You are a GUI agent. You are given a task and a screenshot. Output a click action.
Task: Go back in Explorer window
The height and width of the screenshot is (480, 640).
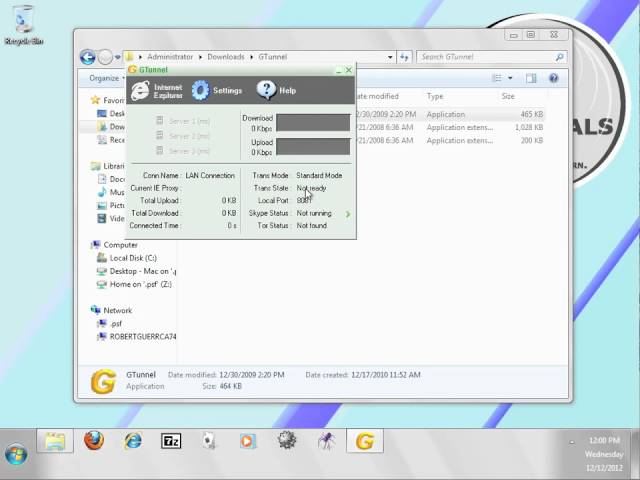[88, 57]
